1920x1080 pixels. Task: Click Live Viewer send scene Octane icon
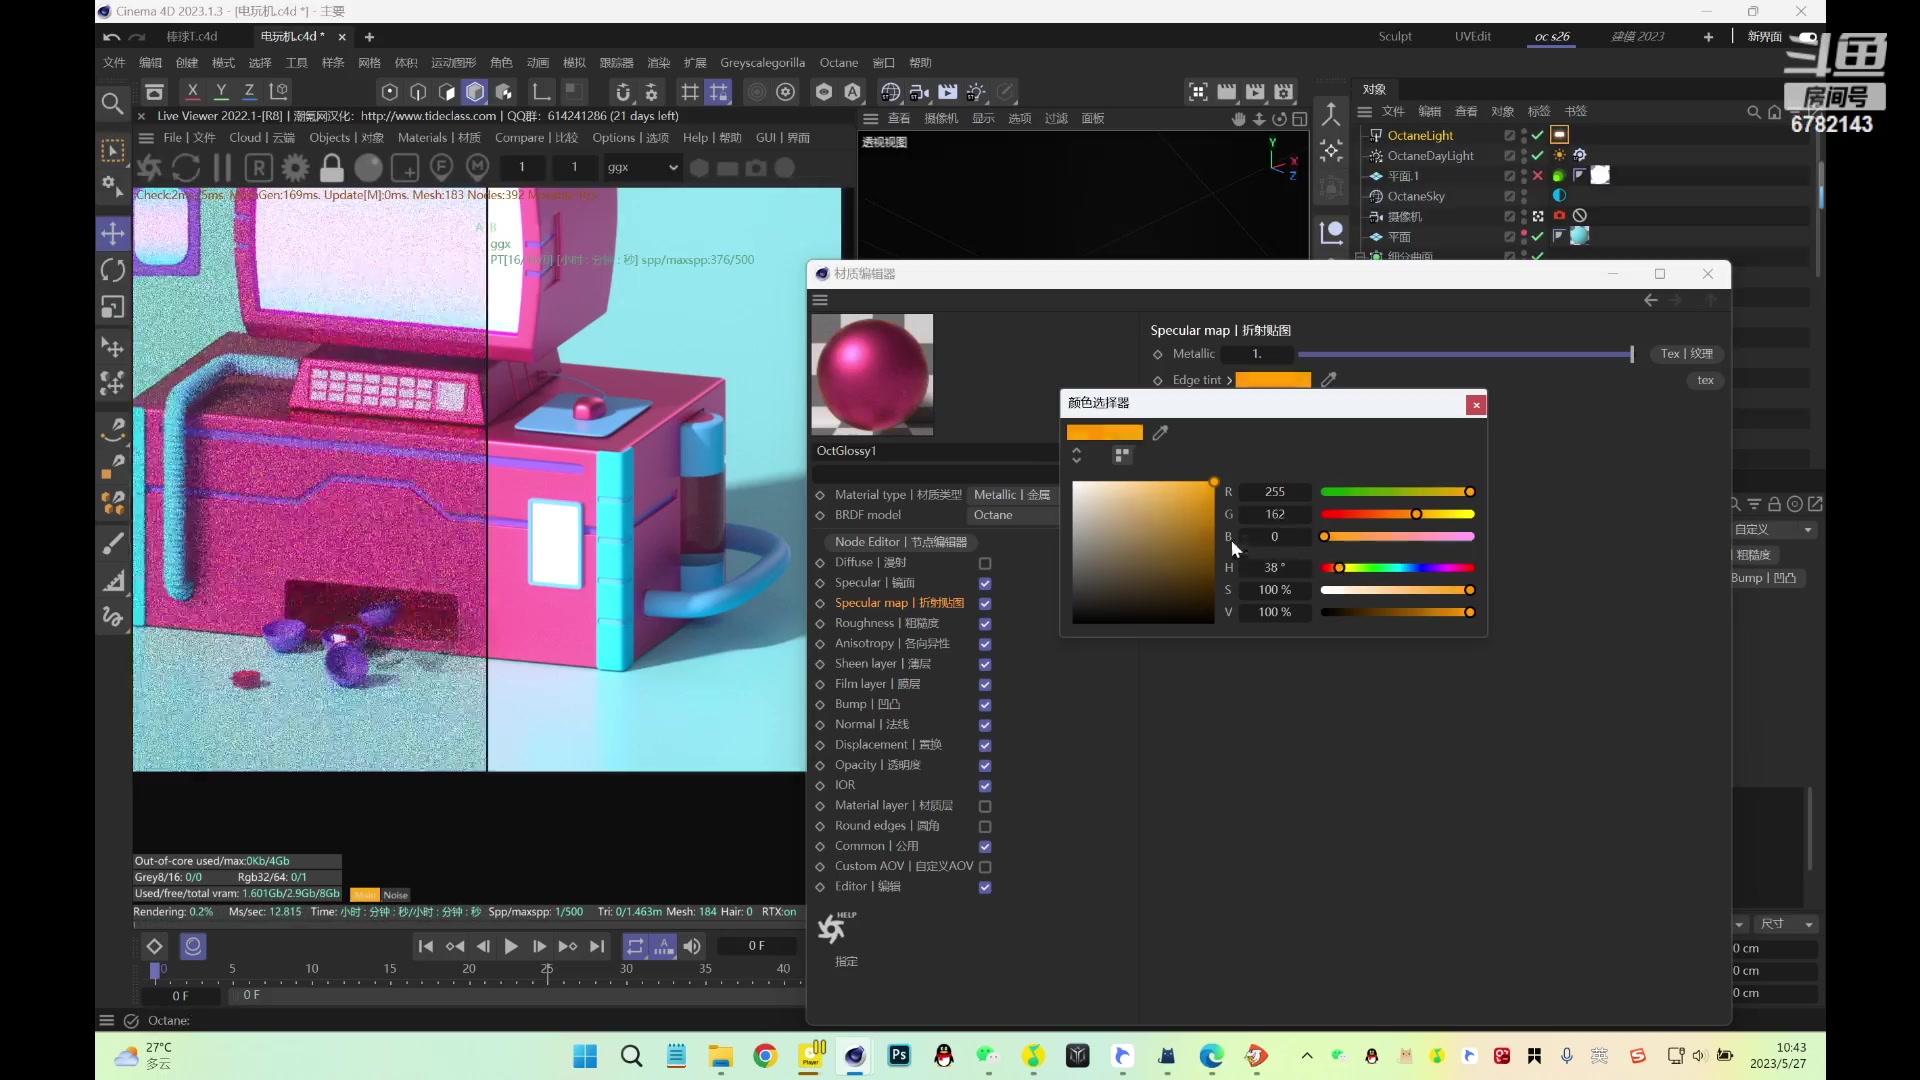[x=150, y=167]
